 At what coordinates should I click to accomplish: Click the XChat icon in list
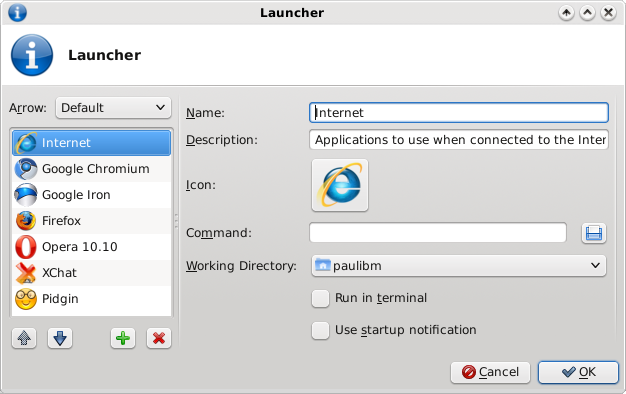click(x=26, y=273)
